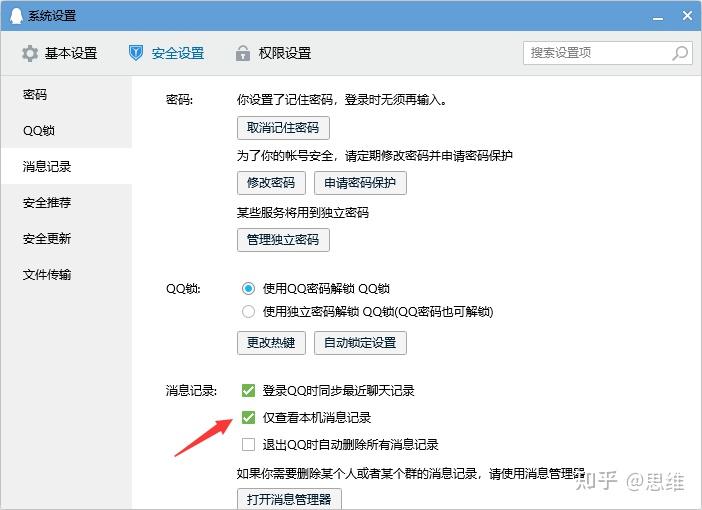Uncheck 仅查看本机消息记录
This screenshot has height=510, width=702.
tap(248, 417)
